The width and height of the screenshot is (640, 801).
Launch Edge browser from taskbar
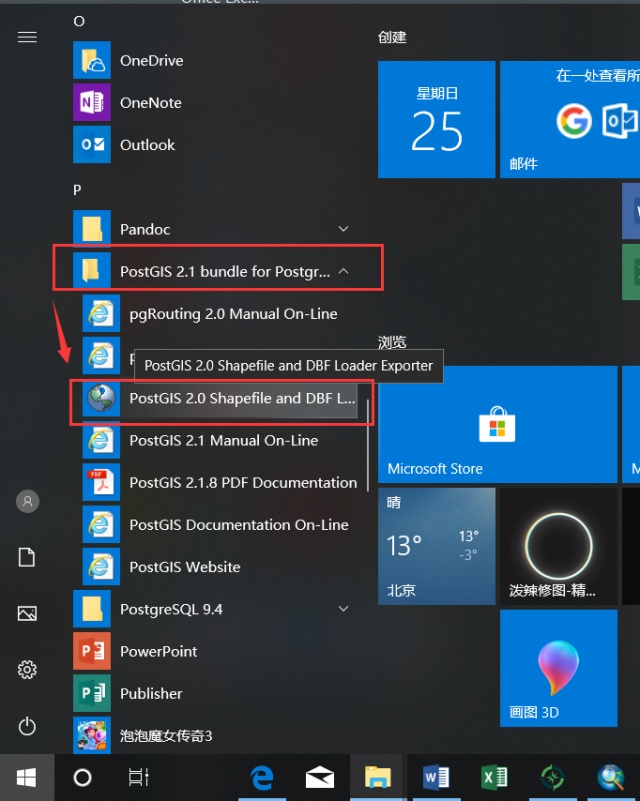(x=262, y=778)
